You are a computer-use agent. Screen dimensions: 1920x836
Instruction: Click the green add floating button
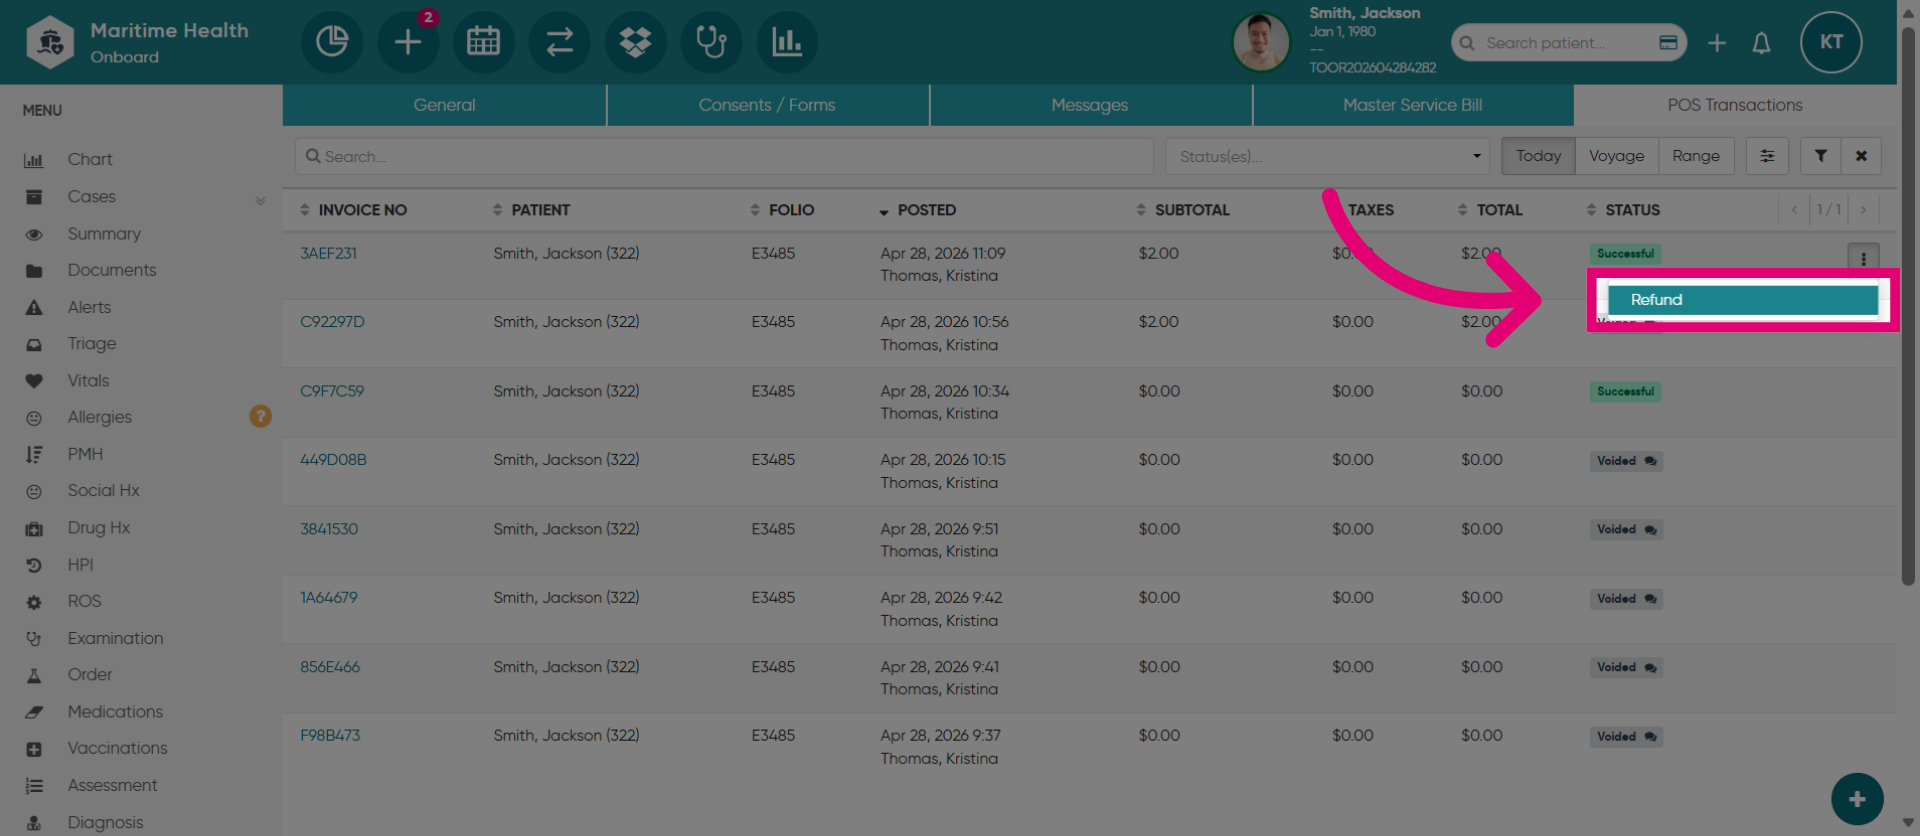(1857, 799)
